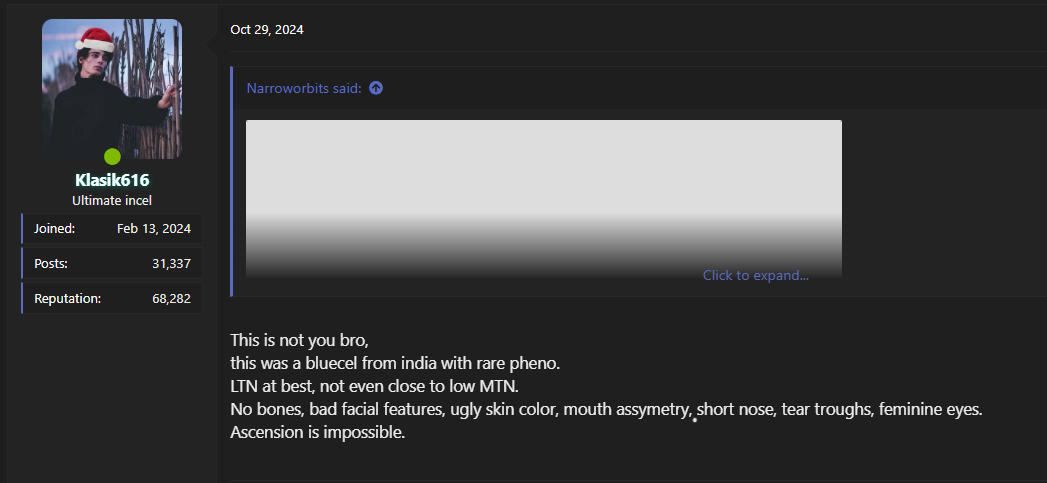Open the Klasik616 username profile link
Image resolution: width=1047 pixels, height=483 pixels.
[112, 180]
